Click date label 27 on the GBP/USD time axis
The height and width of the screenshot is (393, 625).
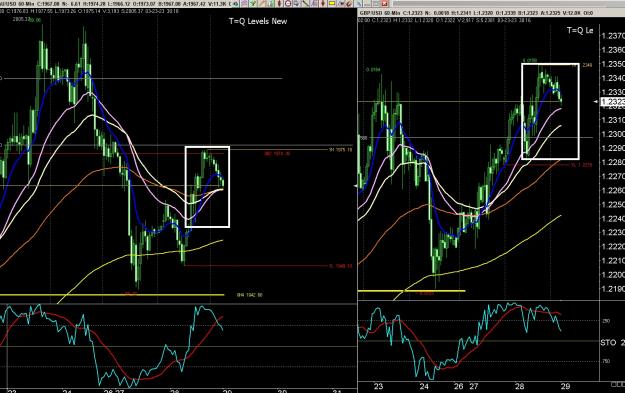(473, 386)
